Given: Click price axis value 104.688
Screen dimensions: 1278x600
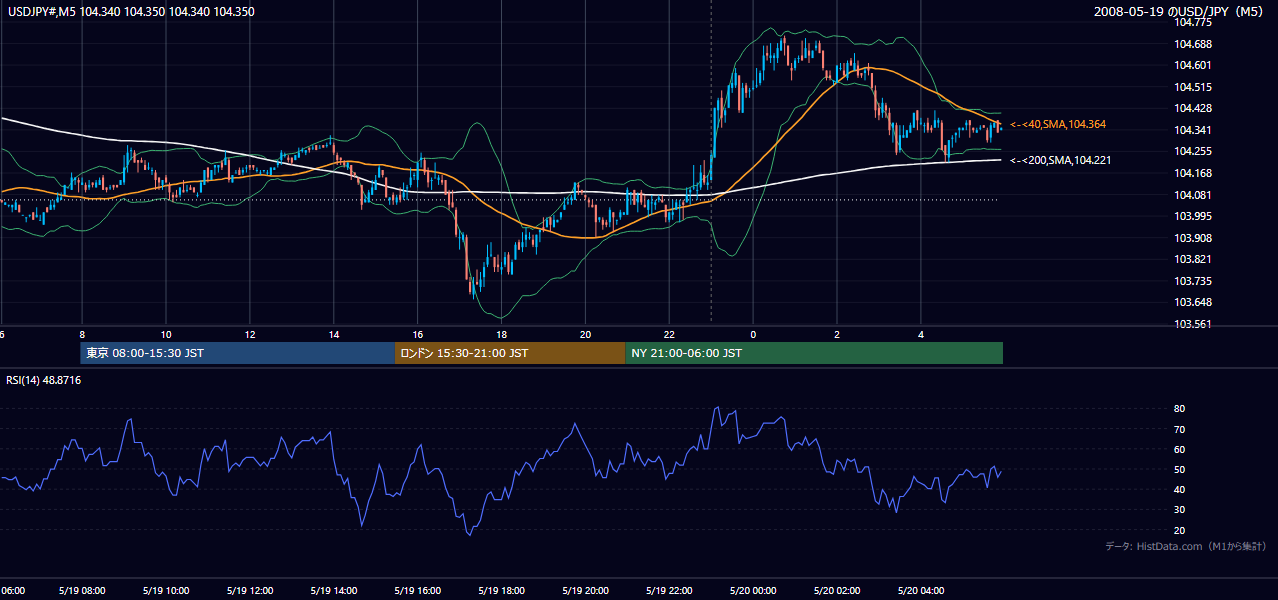Looking at the screenshot, I should tap(1194, 44).
